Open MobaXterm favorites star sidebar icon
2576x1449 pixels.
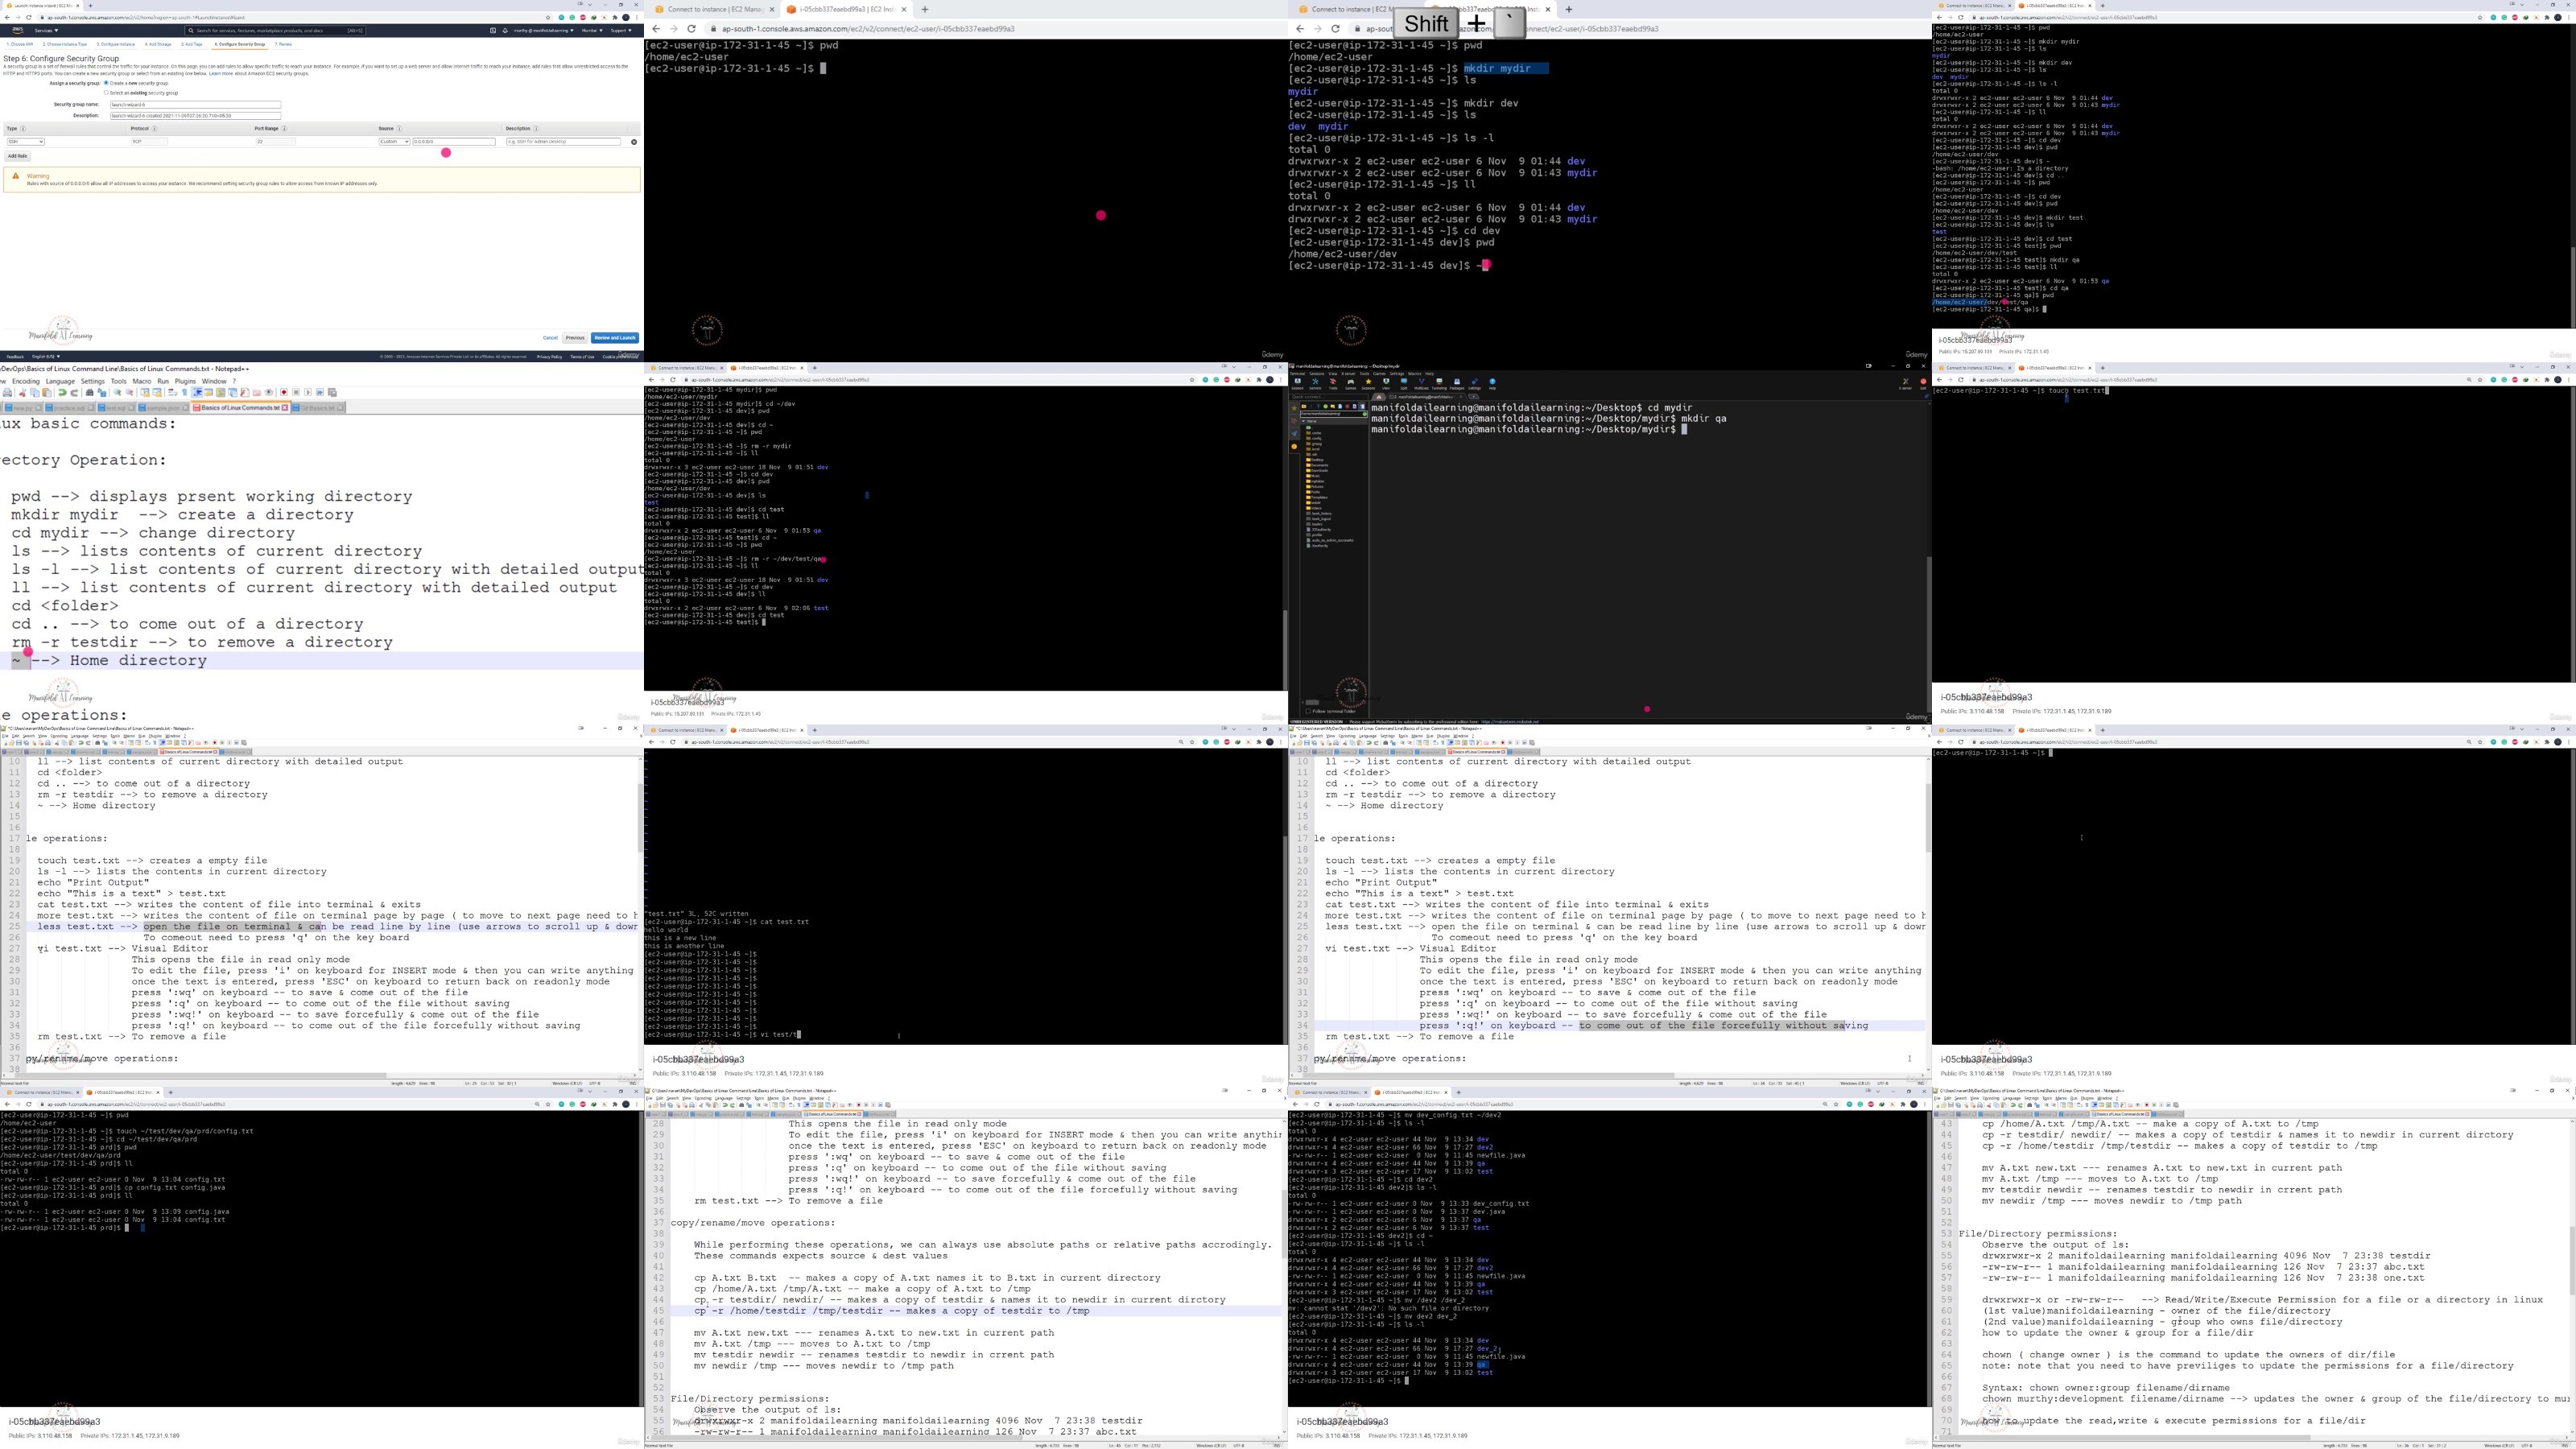1295,409
